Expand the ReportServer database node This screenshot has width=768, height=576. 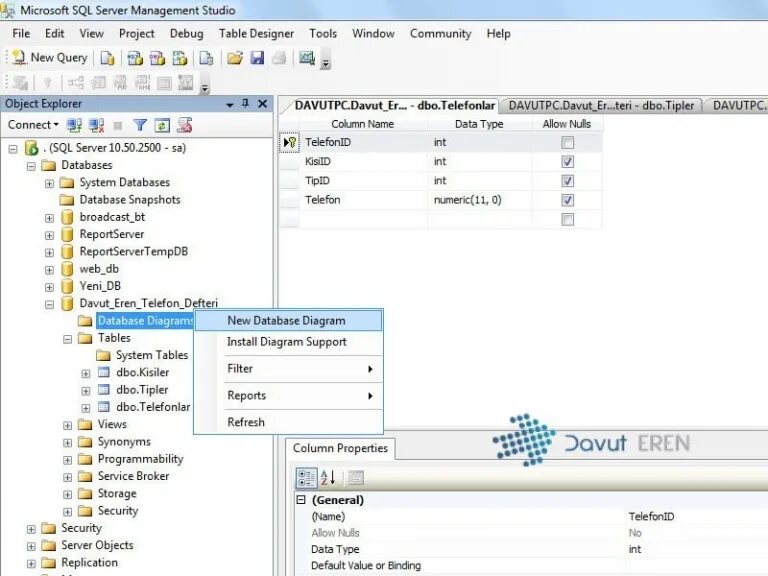click(x=49, y=235)
